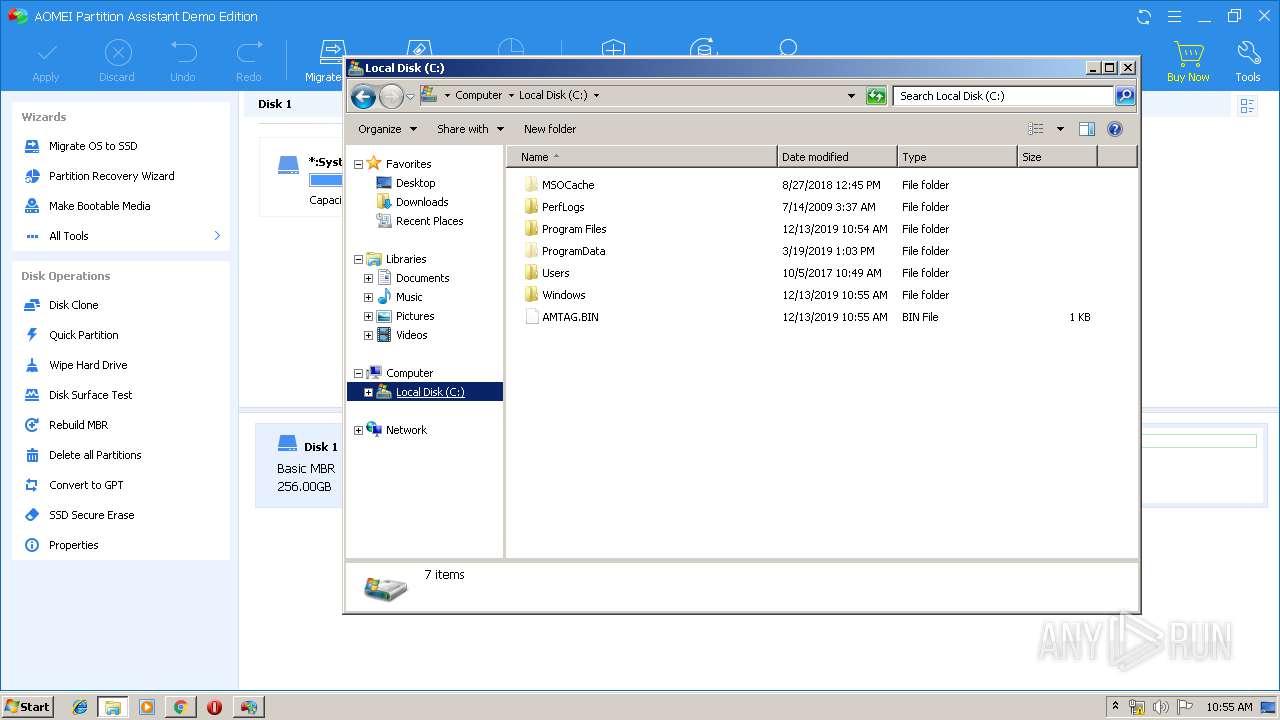Click Internet Explorer taskbar icon
The image size is (1280, 720).
tap(80, 707)
